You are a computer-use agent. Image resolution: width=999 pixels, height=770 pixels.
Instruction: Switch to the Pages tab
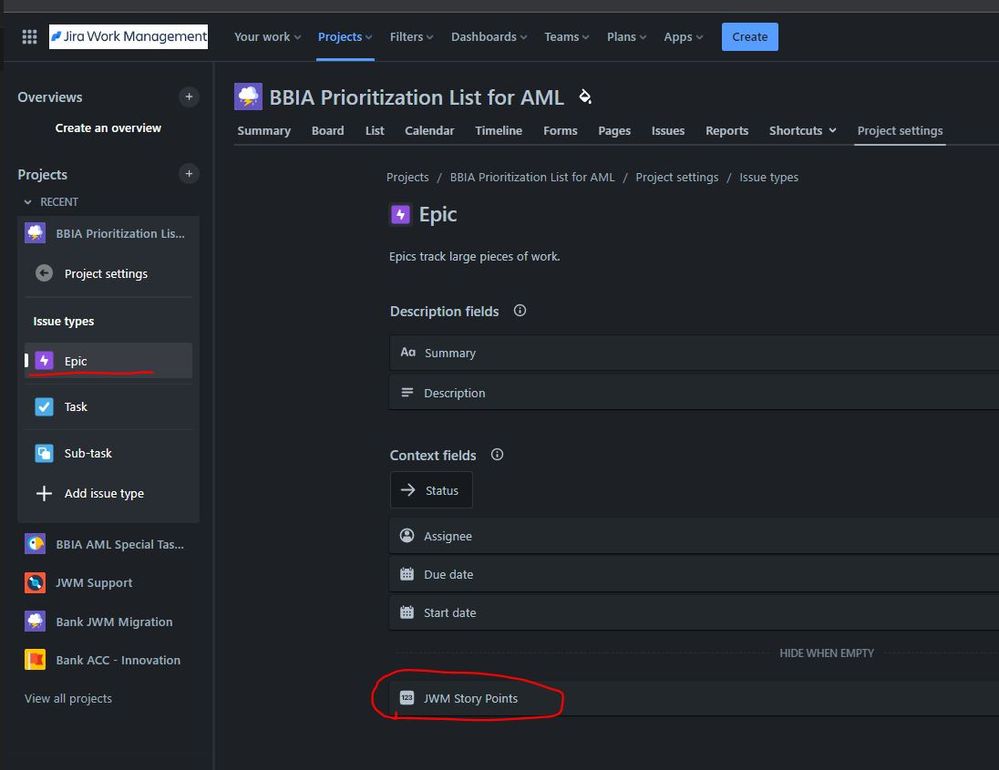point(614,131)
